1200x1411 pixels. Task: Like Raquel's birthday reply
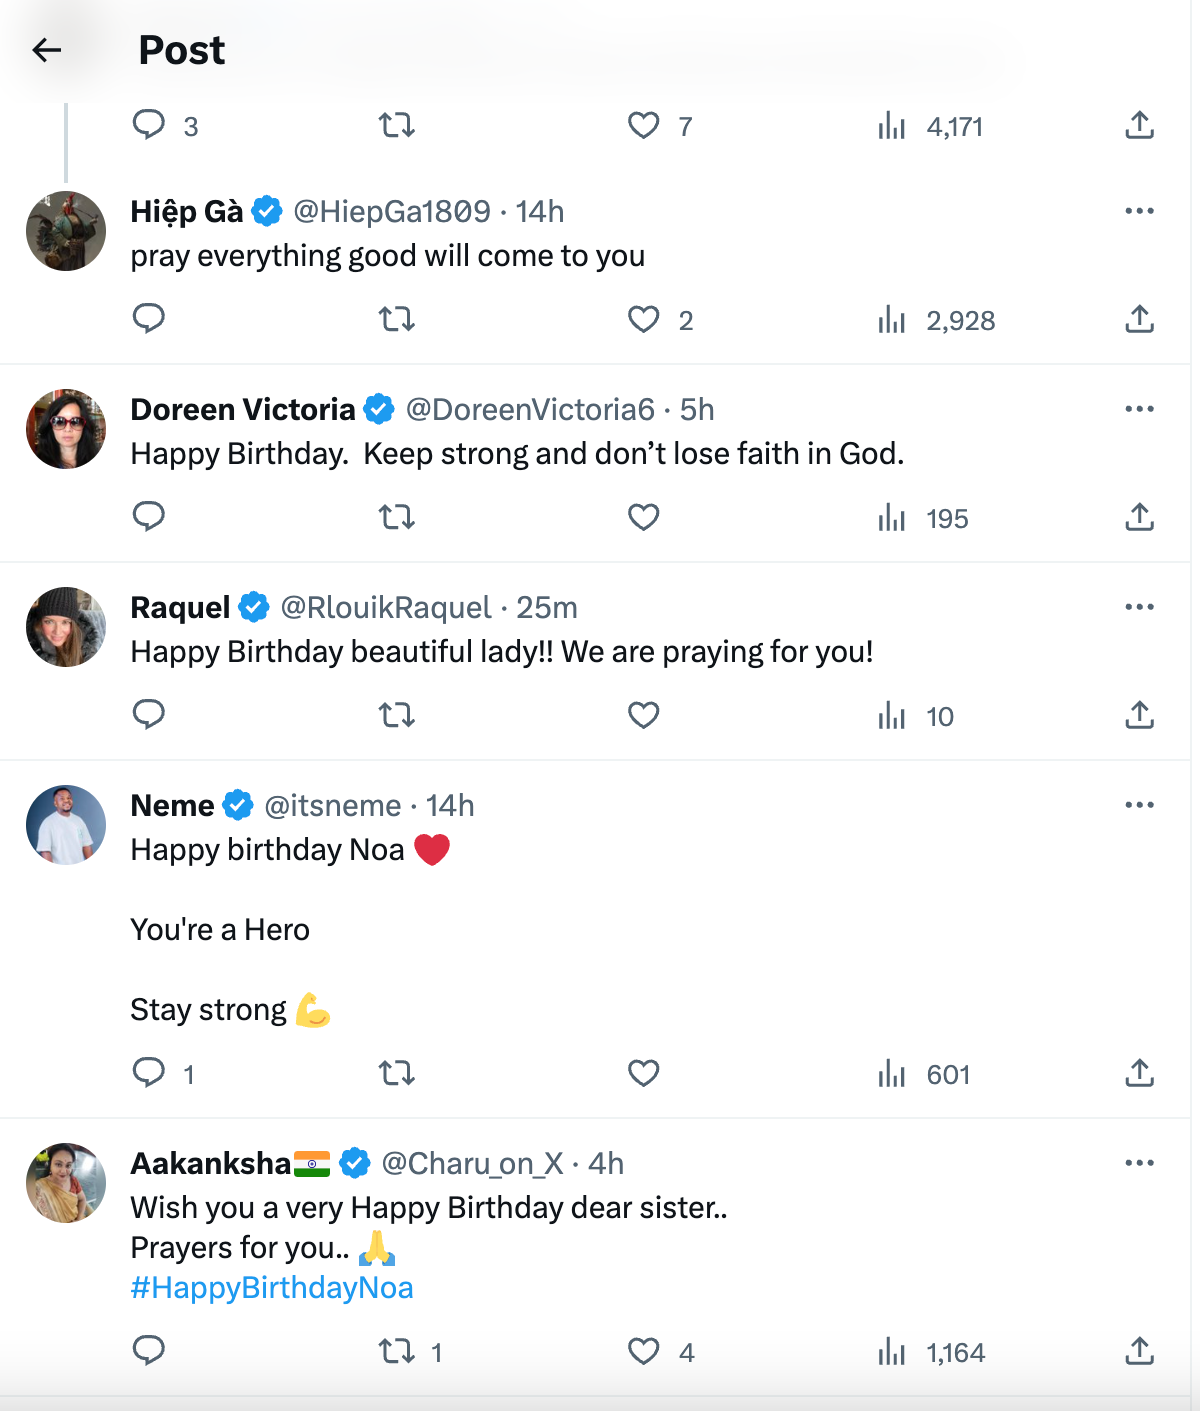click(643, 716)
